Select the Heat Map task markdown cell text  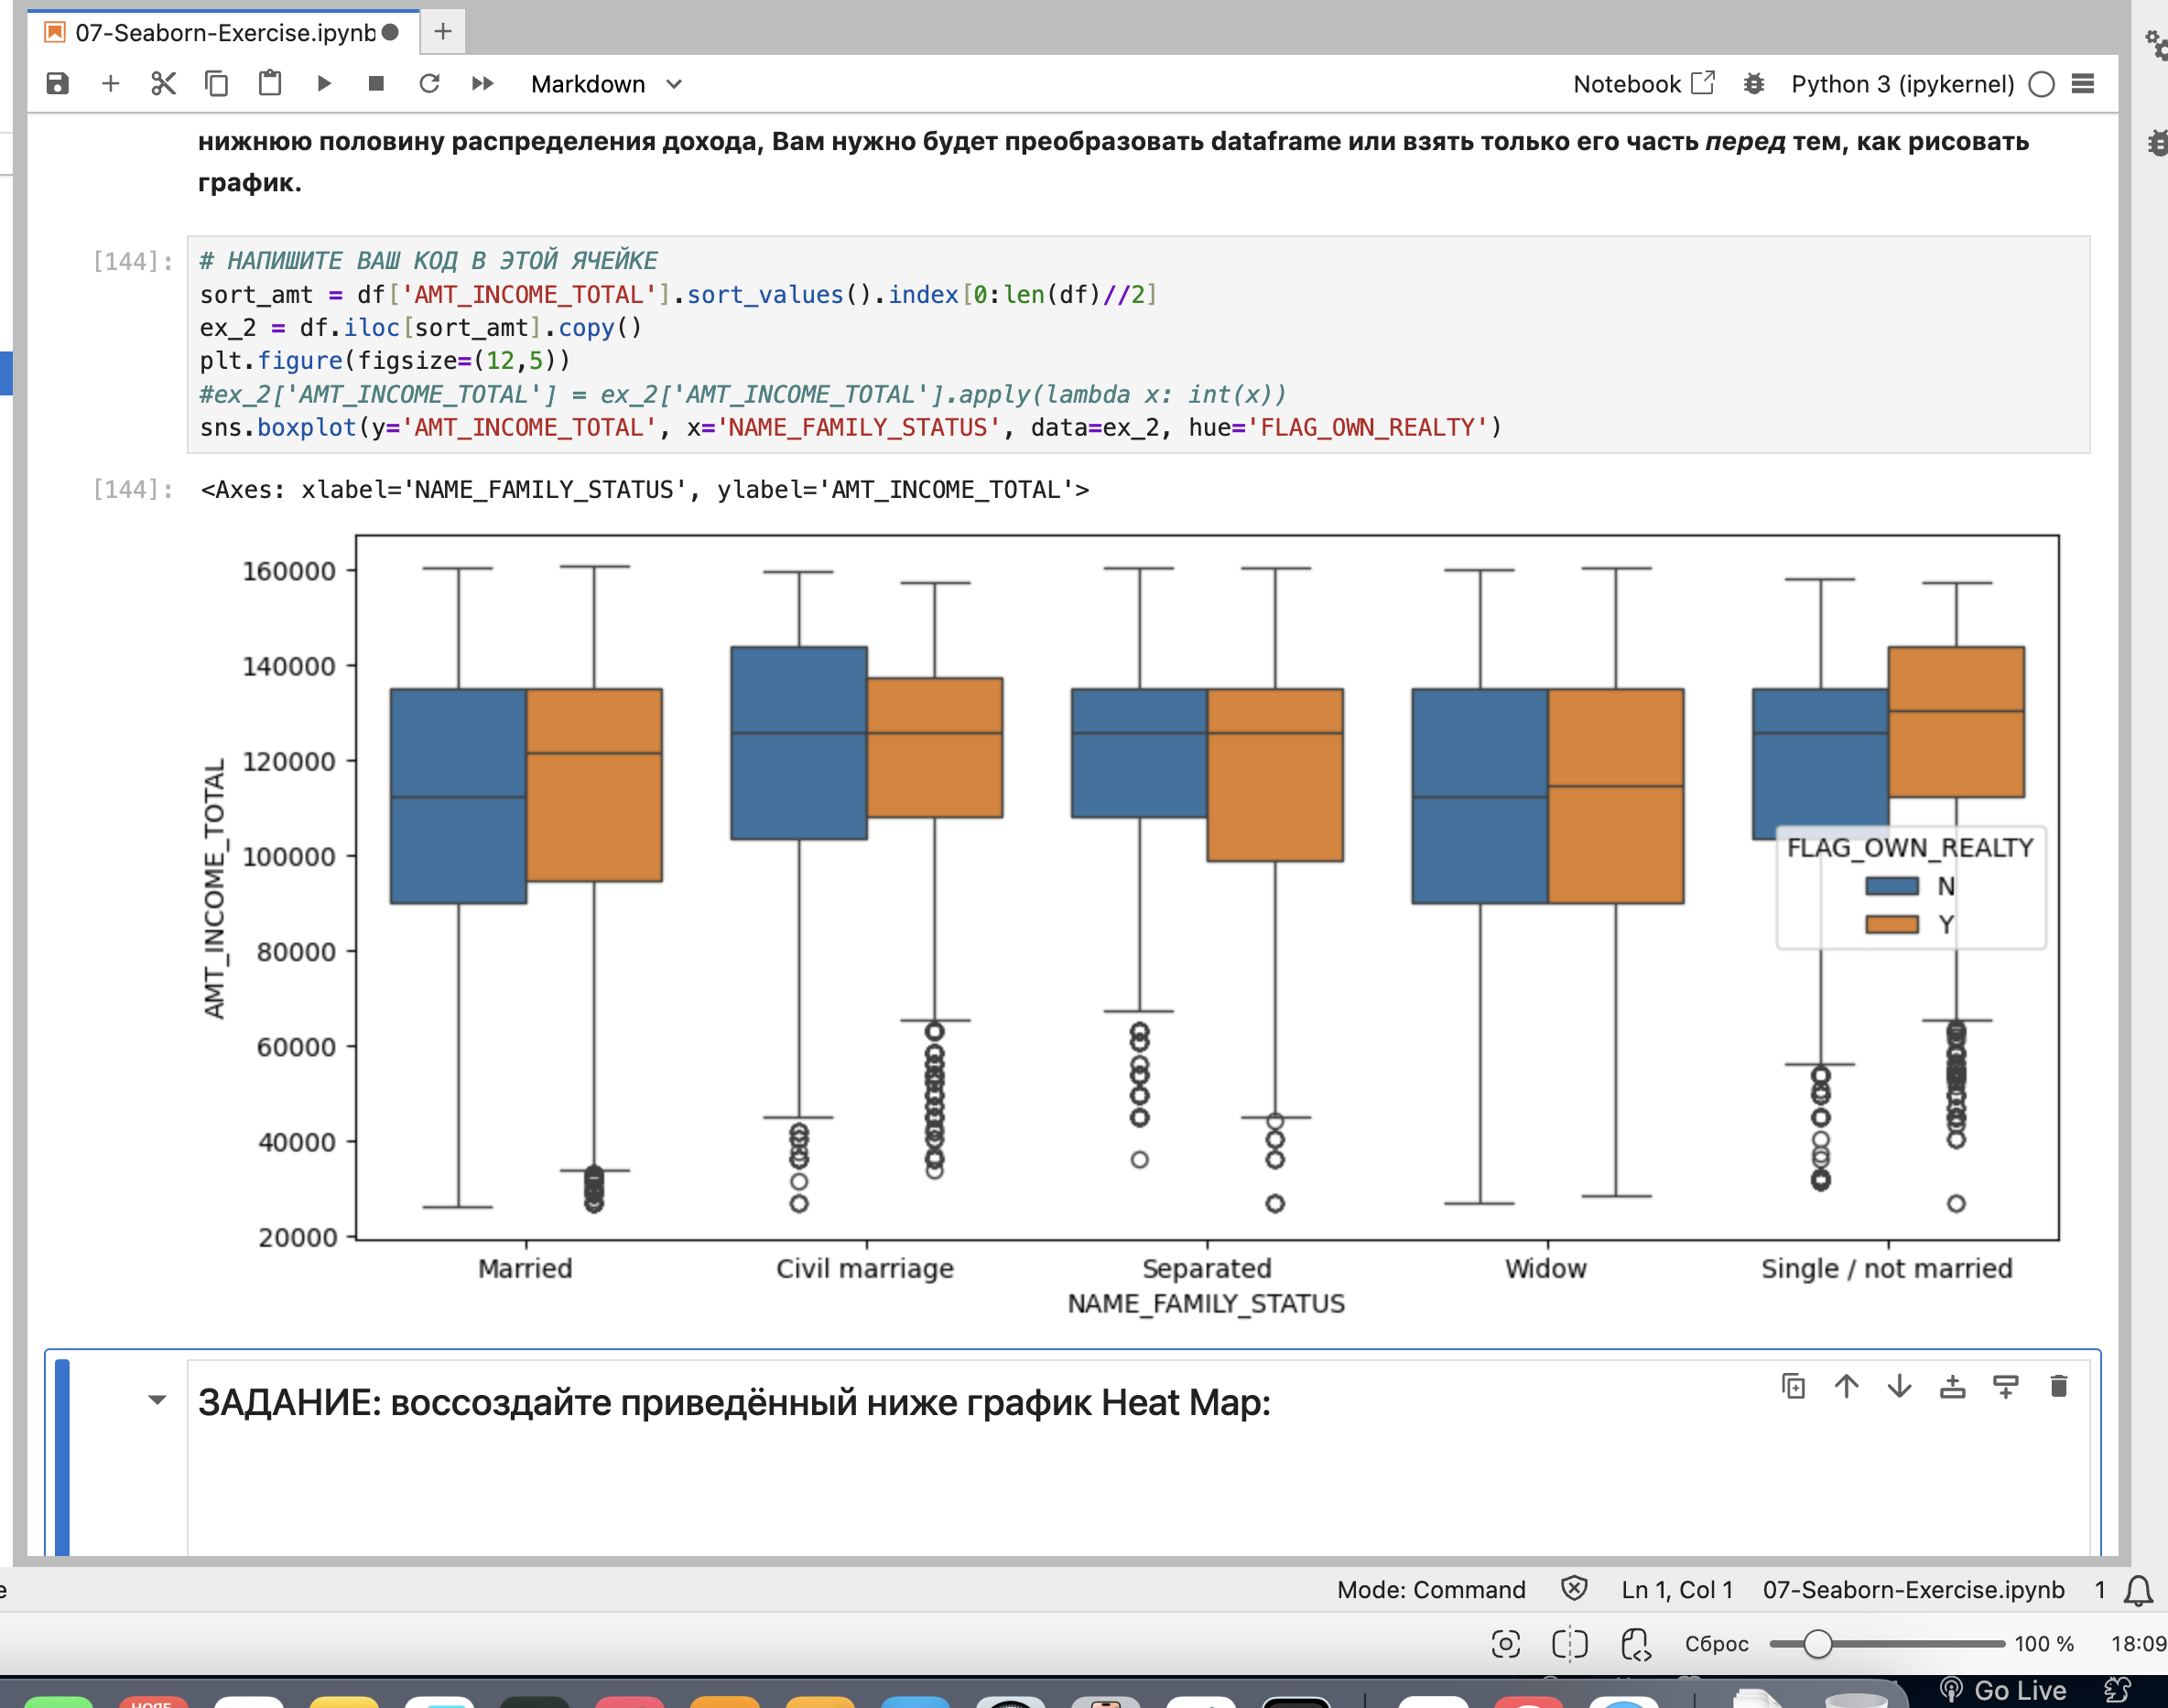coord(734,1403)
